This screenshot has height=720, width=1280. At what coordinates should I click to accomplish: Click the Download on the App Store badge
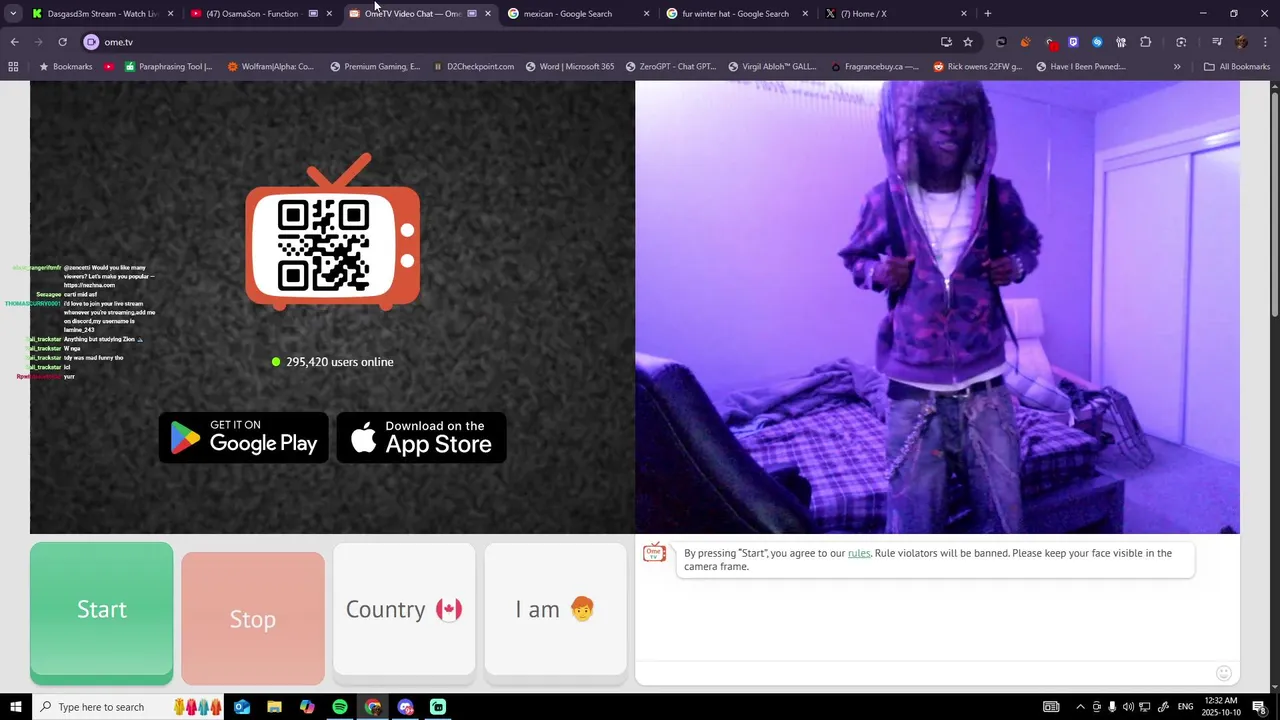point(421,437)
